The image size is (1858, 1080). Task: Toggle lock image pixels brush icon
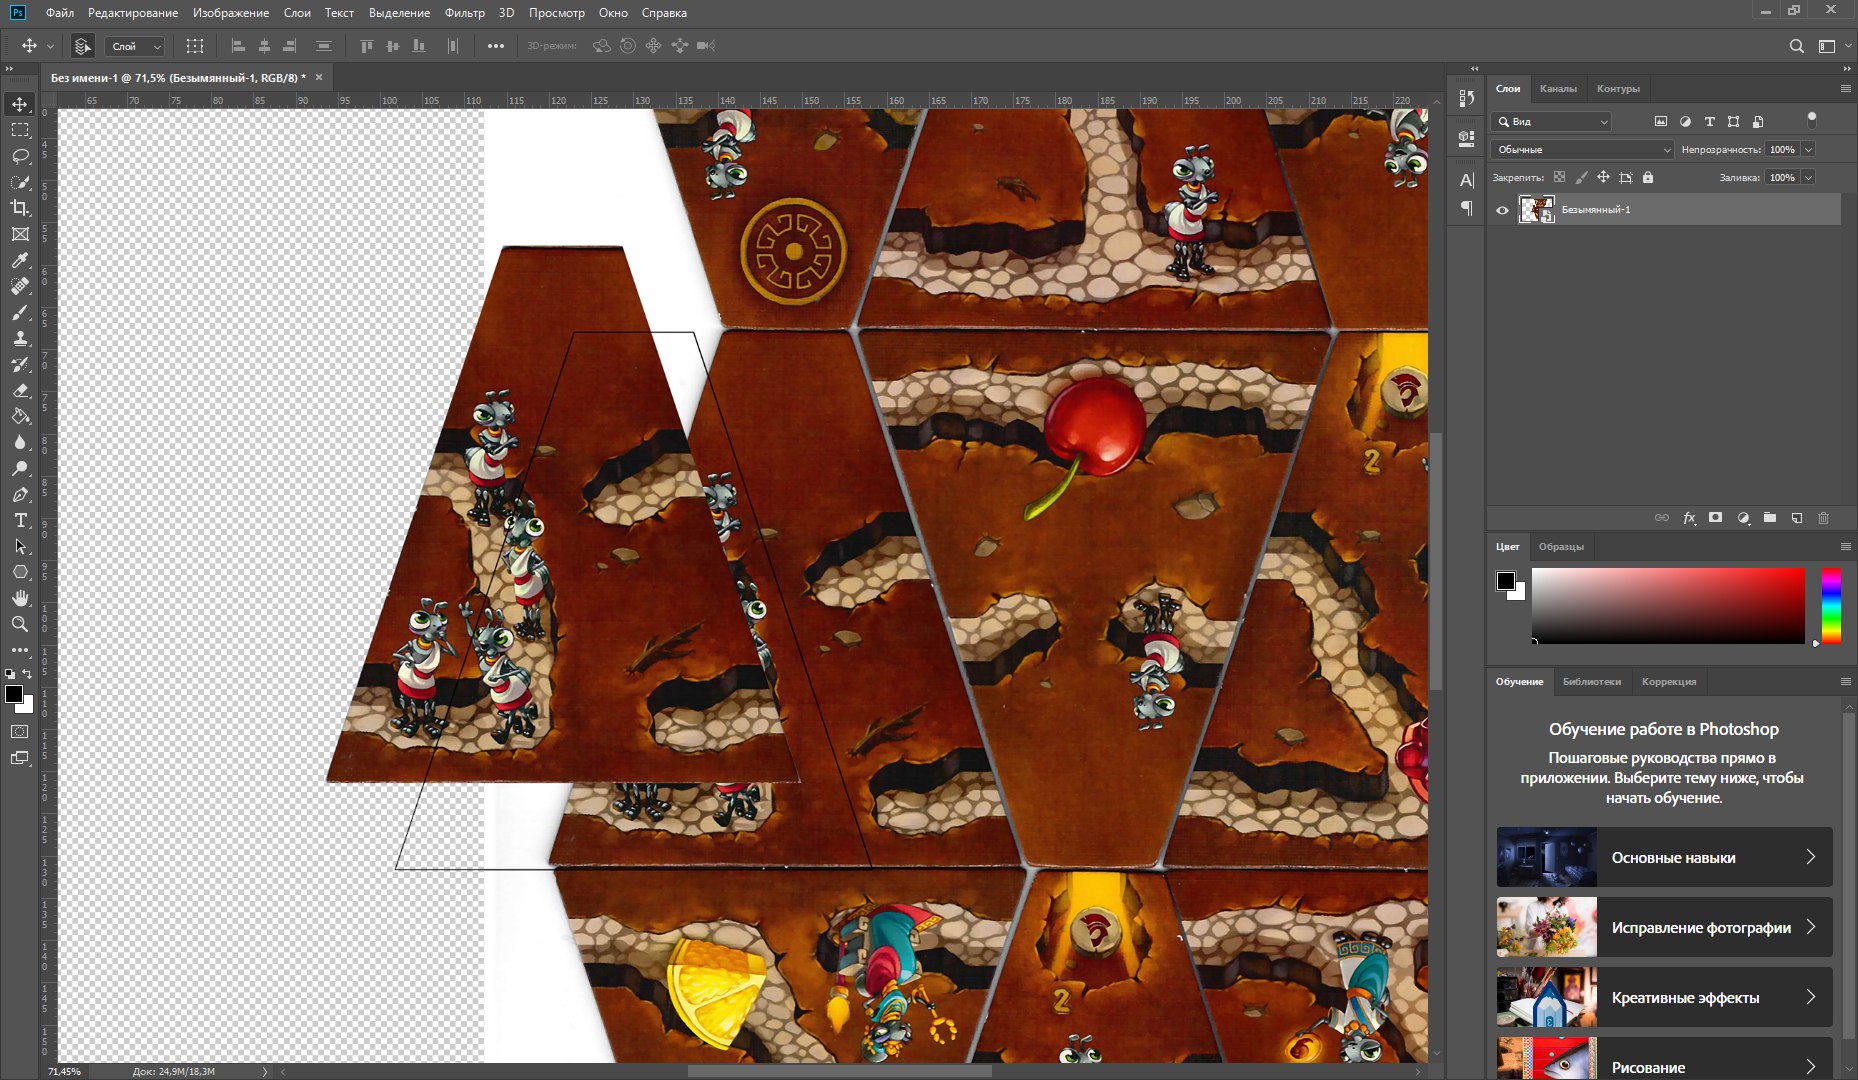pyautogui.click(x=1581, y=177)
